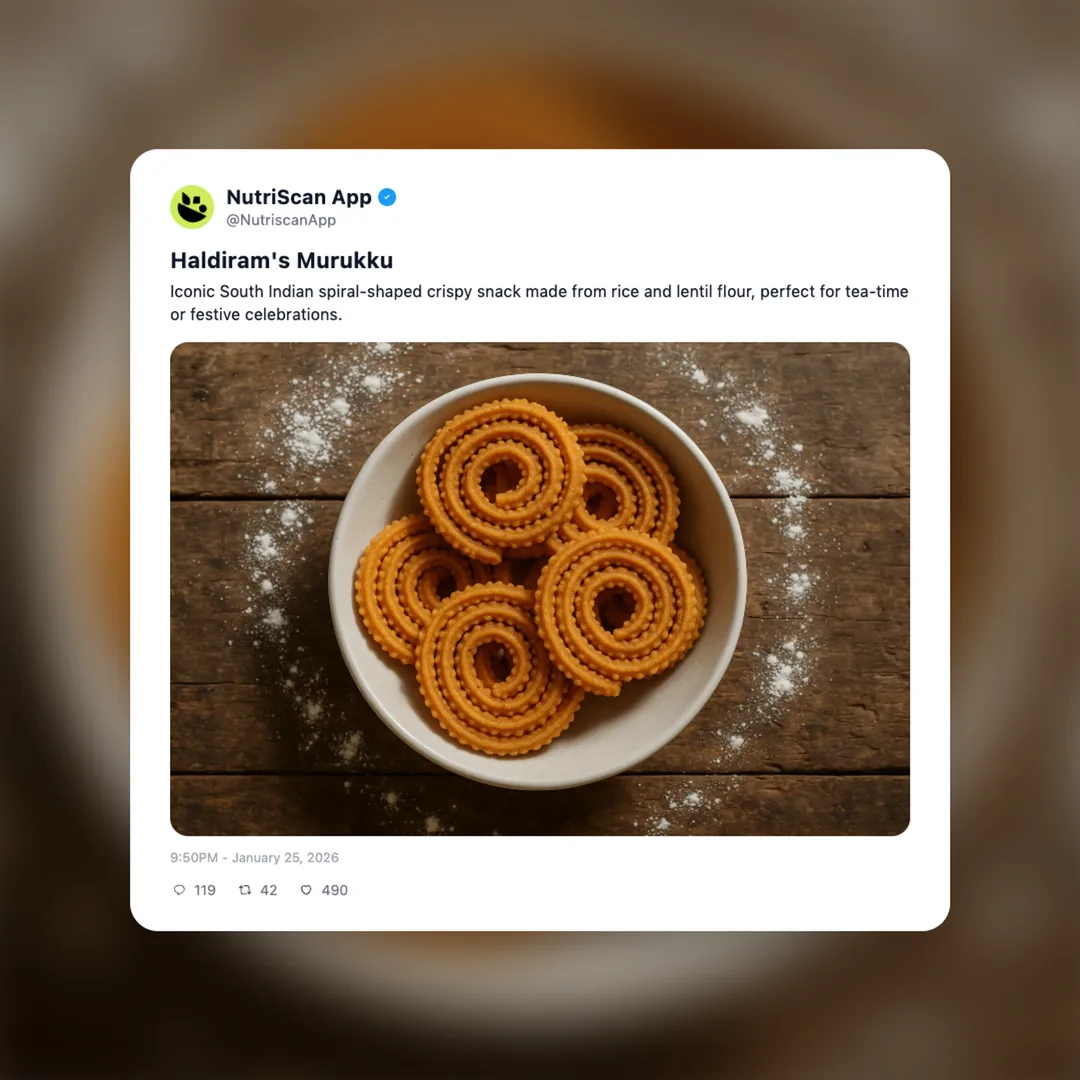Toggle the verified checkmark tooltip
This screenshot has height=1080, width=1080.
[x=387, y=197]
